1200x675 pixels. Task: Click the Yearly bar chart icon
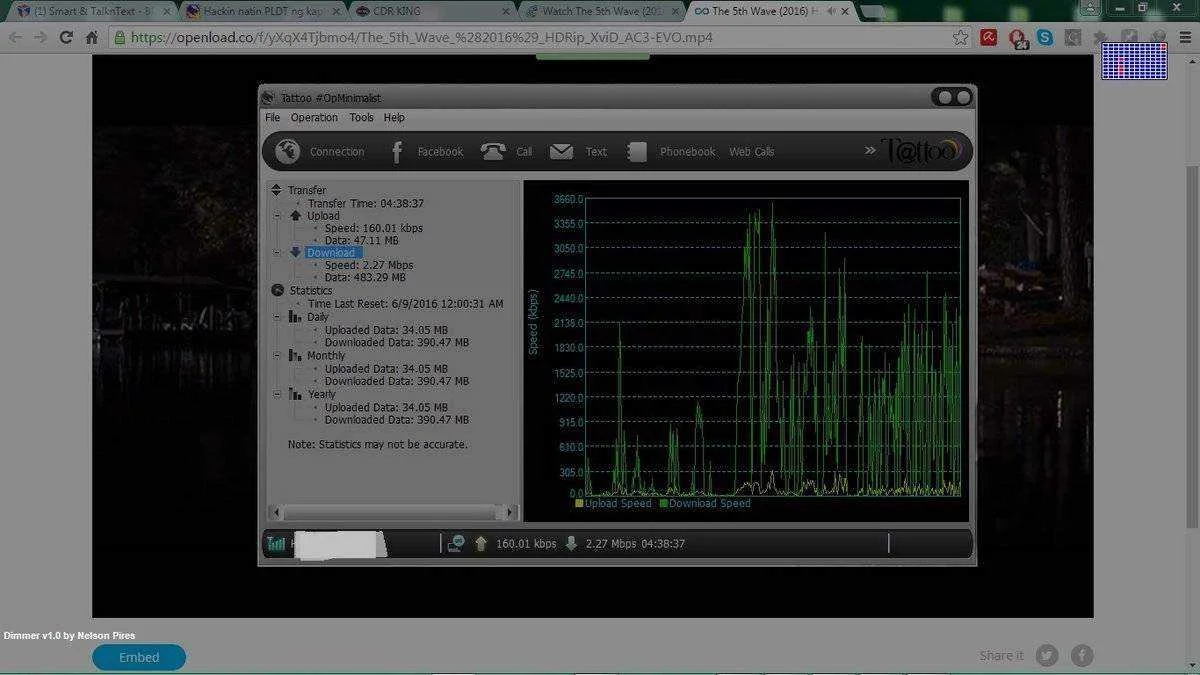pyautogui.click(x=295, y=394)
